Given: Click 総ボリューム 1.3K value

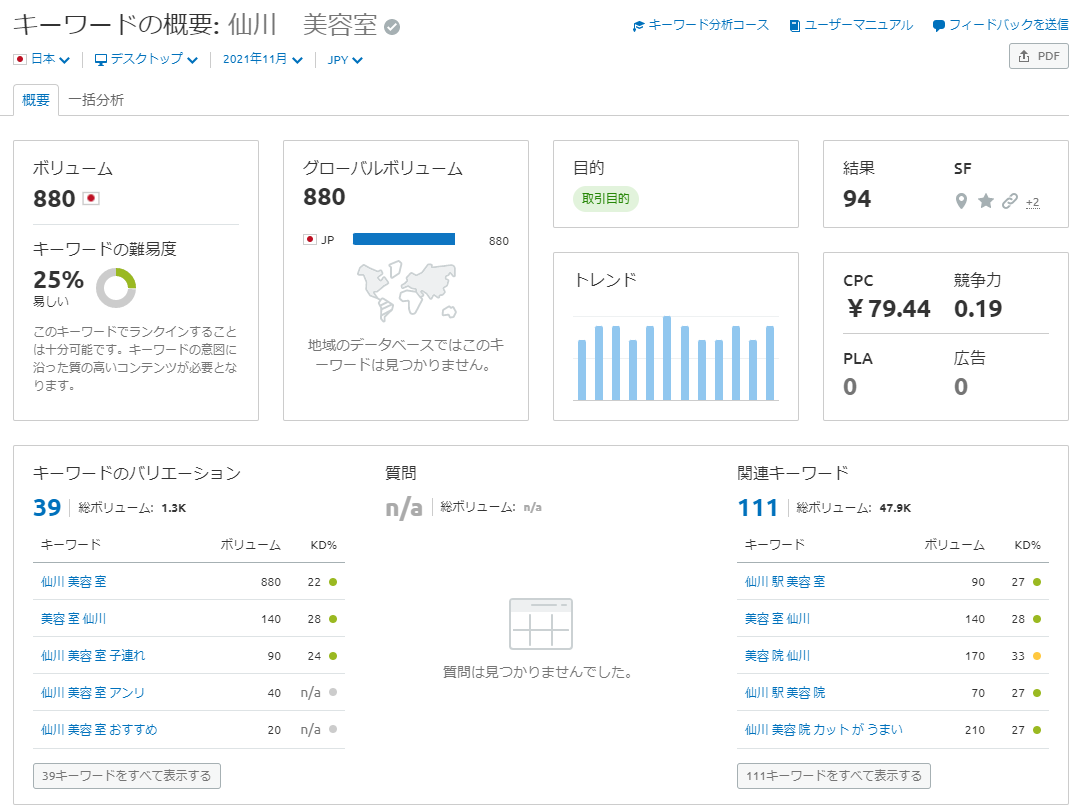Looking at the screenshot, I should point(173,508).
